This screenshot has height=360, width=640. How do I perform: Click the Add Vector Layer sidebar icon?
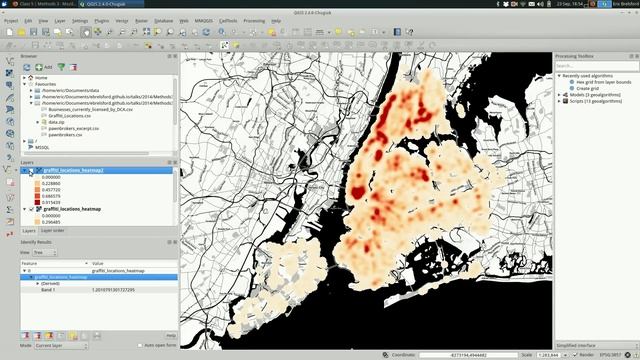[x=10, y=61]
